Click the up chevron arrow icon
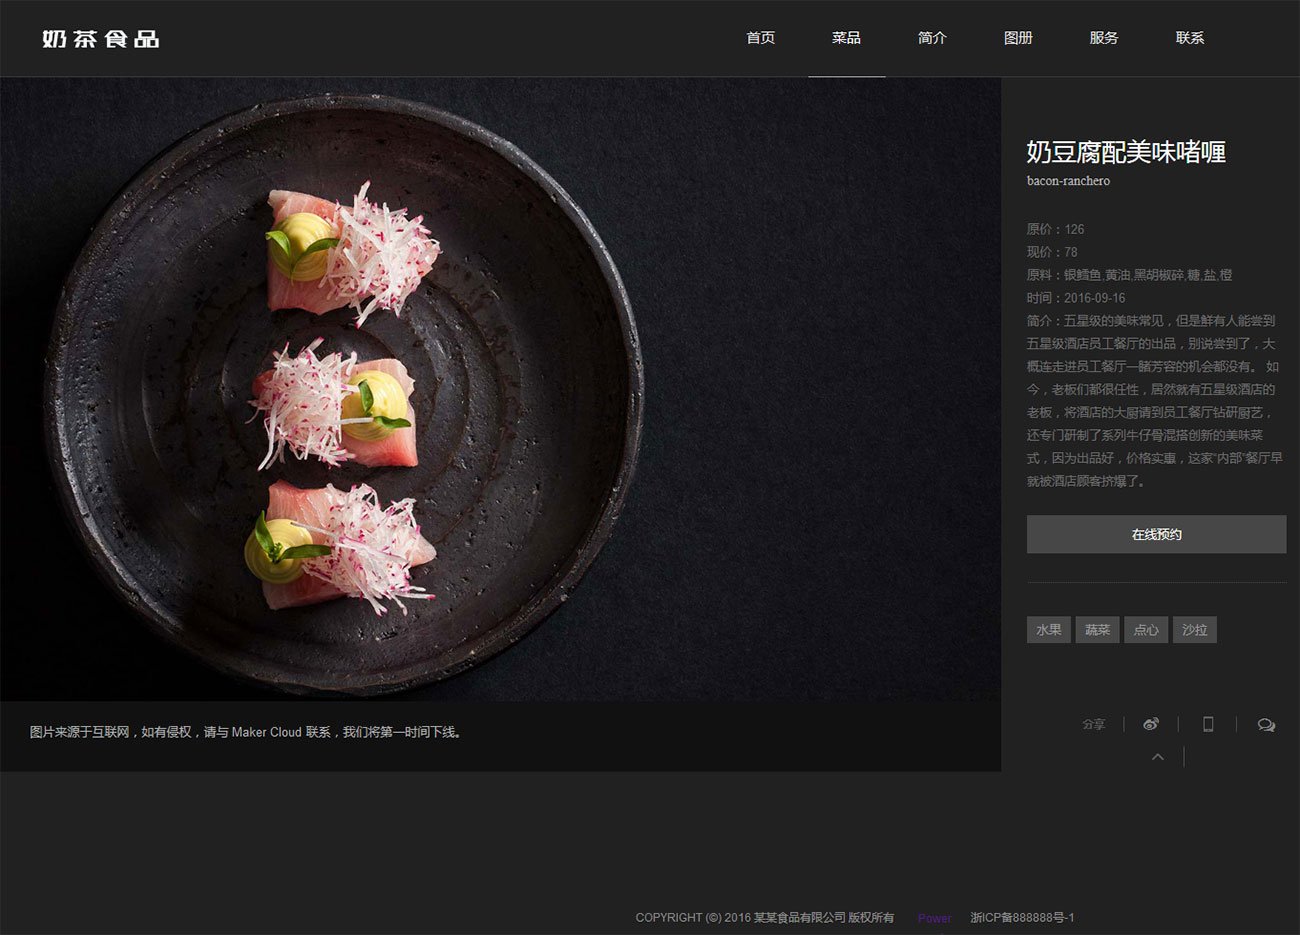Image resolution: width=1300 pixels, height=935 pixels. (1158, 757)
